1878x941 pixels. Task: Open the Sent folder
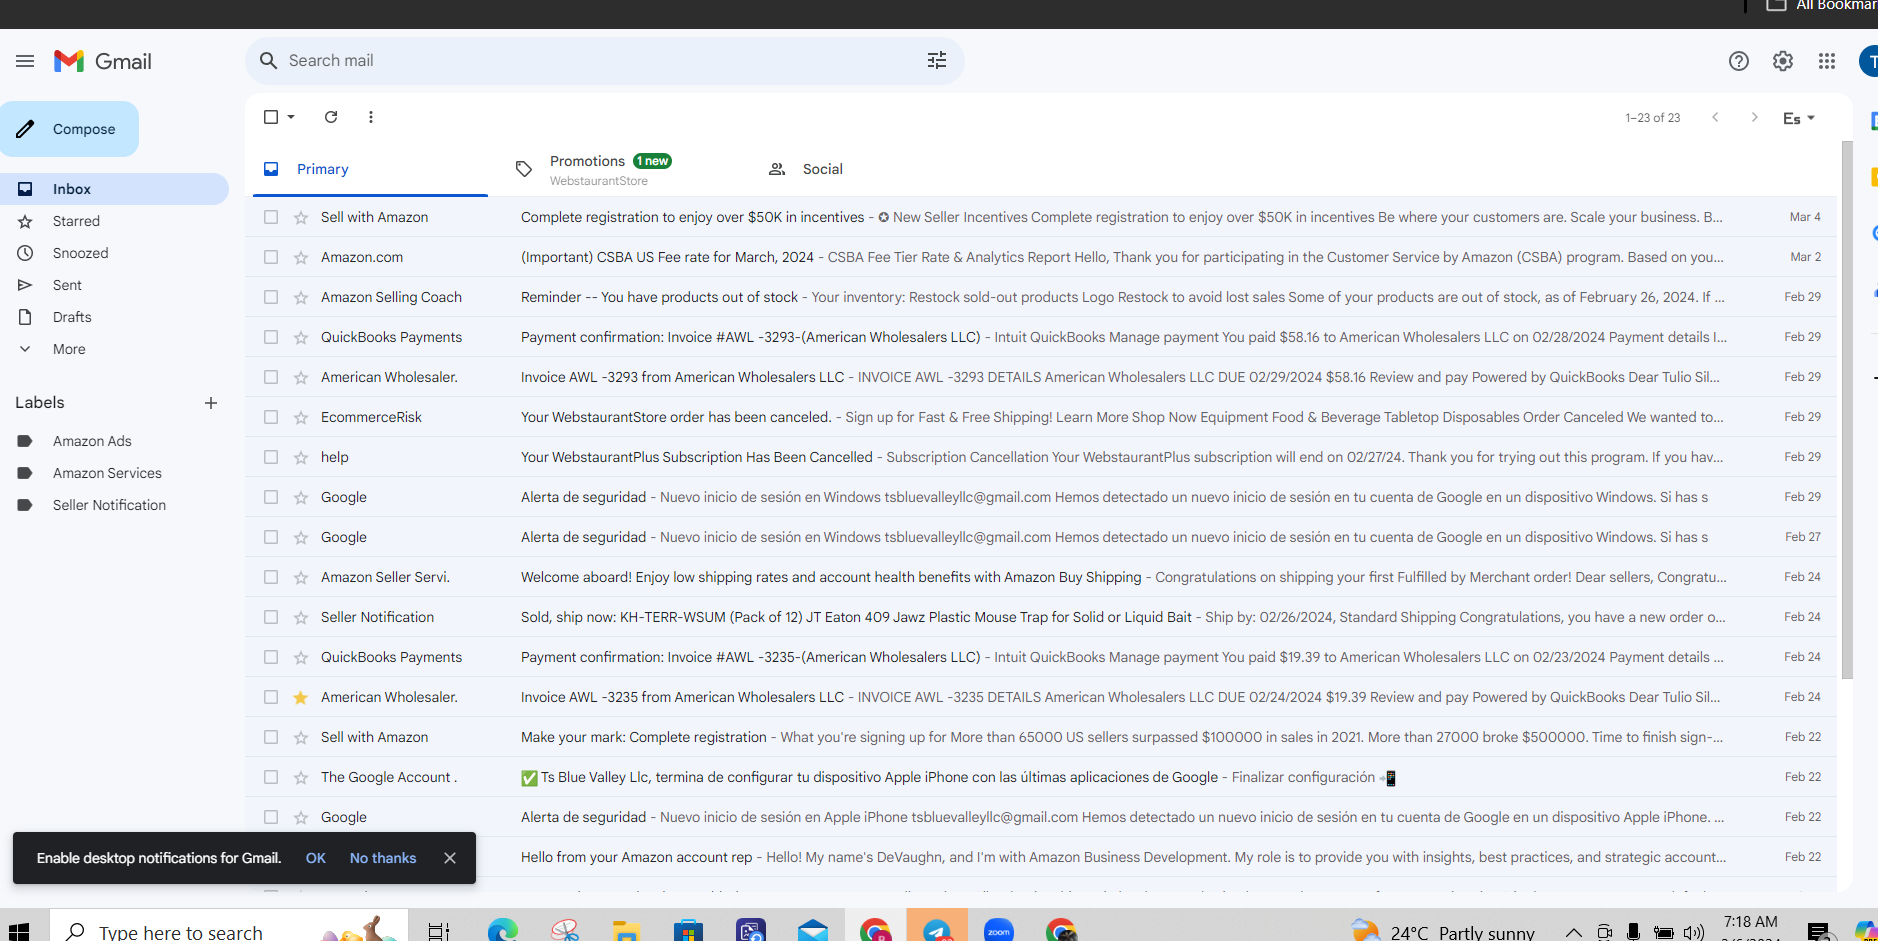pyautogui.click(x=67, y=285)
